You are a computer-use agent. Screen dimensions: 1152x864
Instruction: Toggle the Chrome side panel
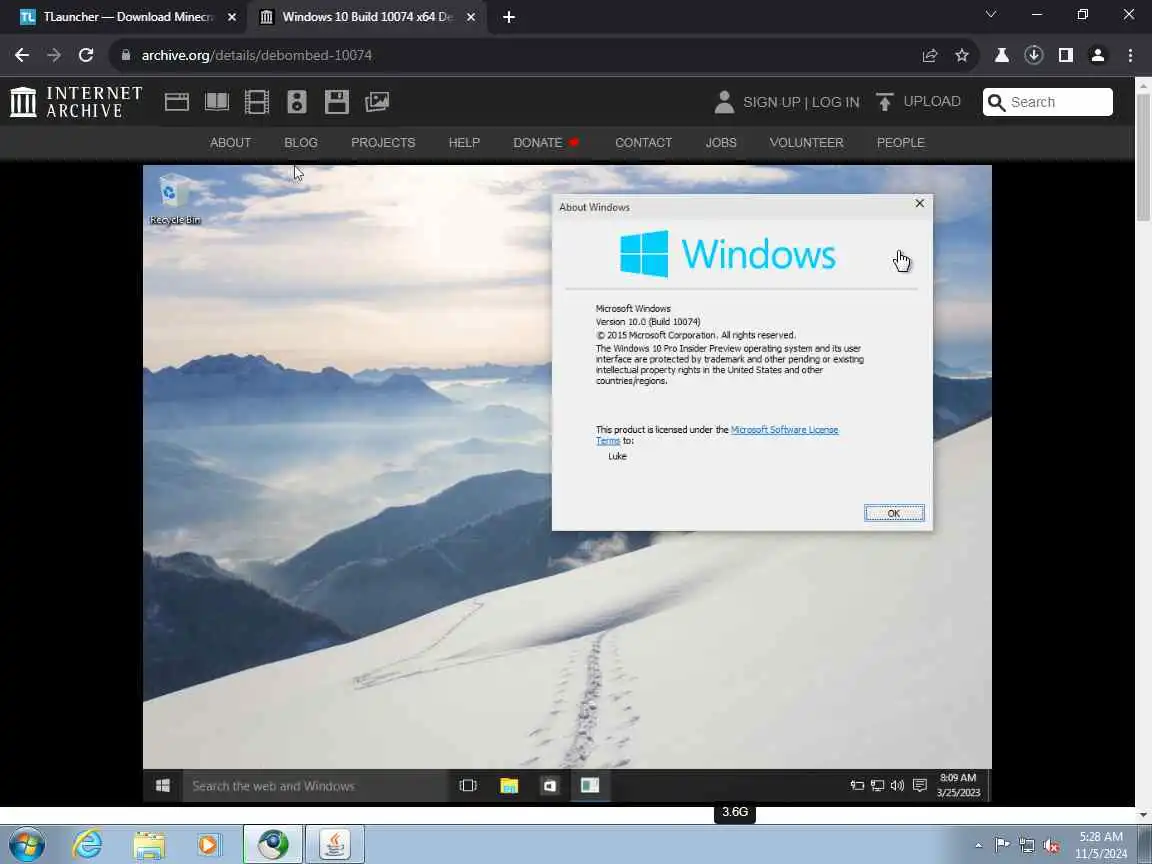(x=1066, y=55)
